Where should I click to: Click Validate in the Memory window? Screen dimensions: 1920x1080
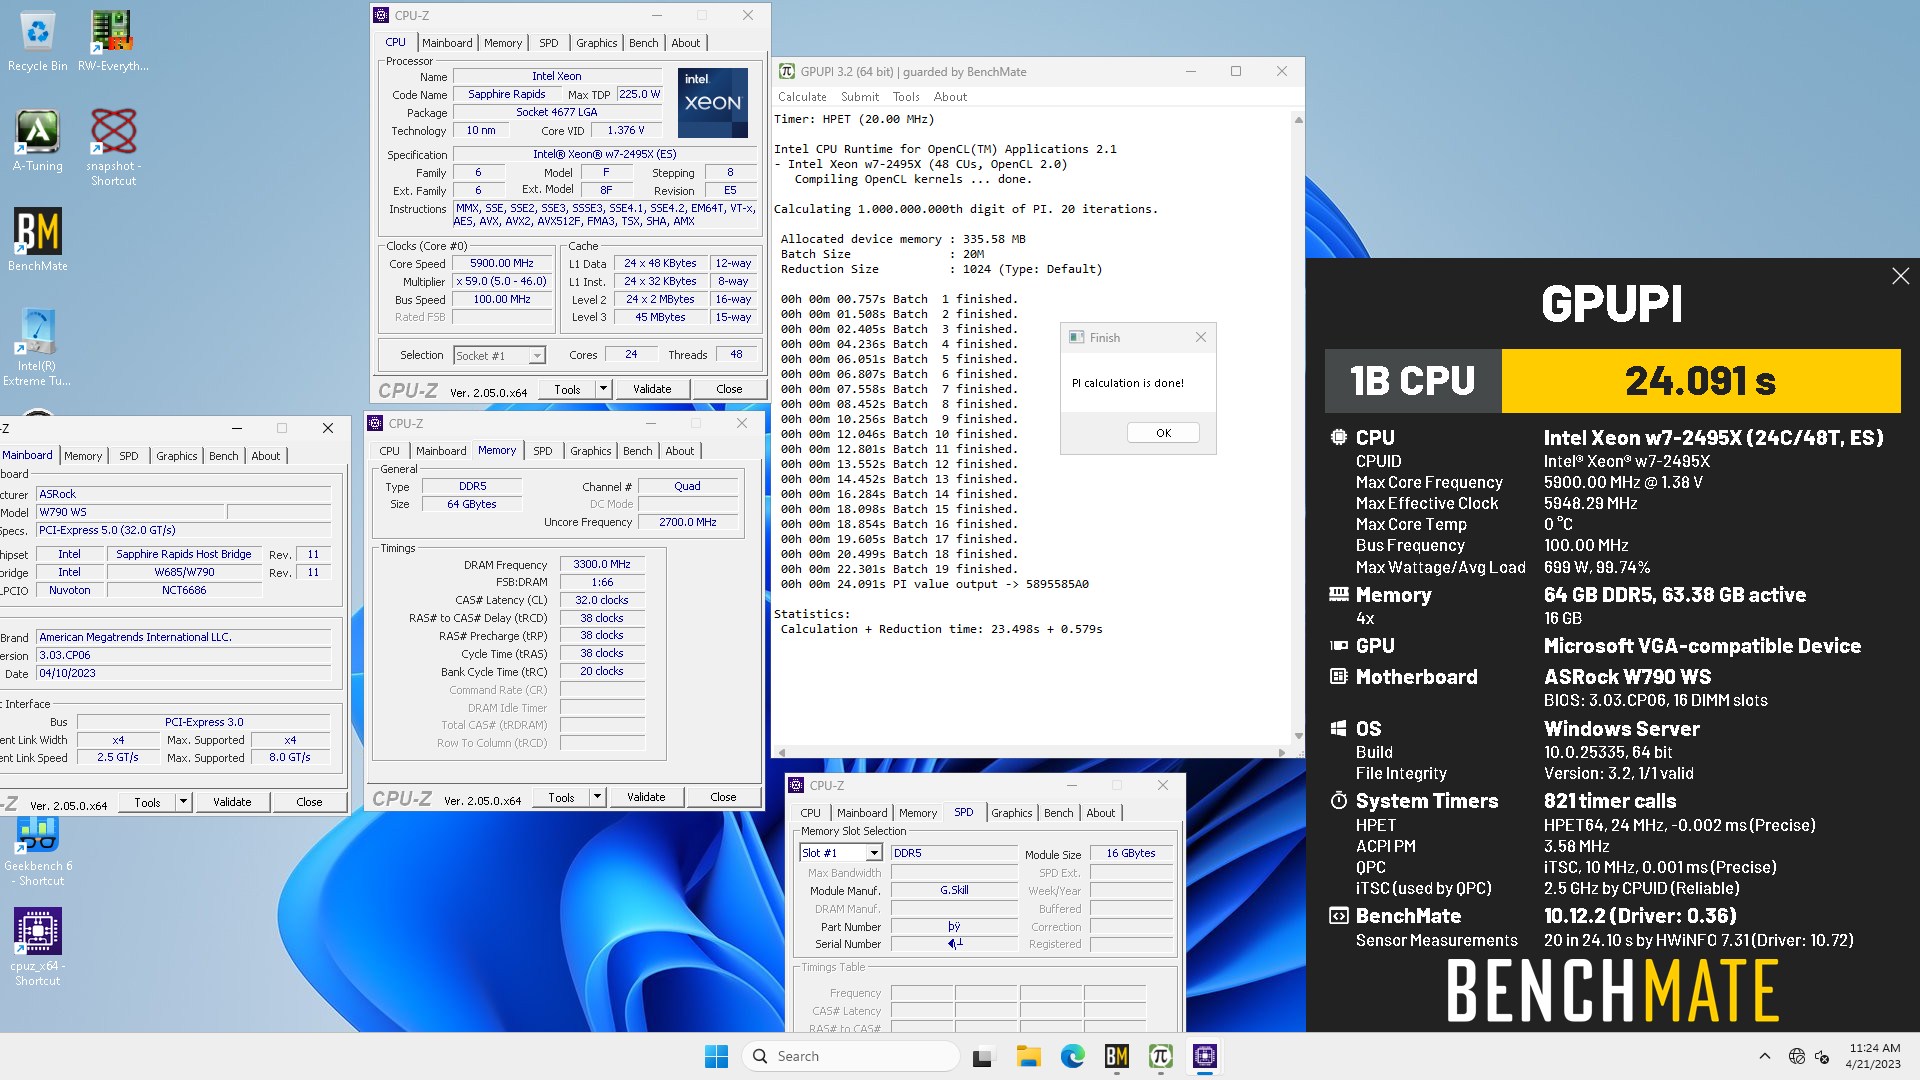pyautogui.click(x=646, y=797)
